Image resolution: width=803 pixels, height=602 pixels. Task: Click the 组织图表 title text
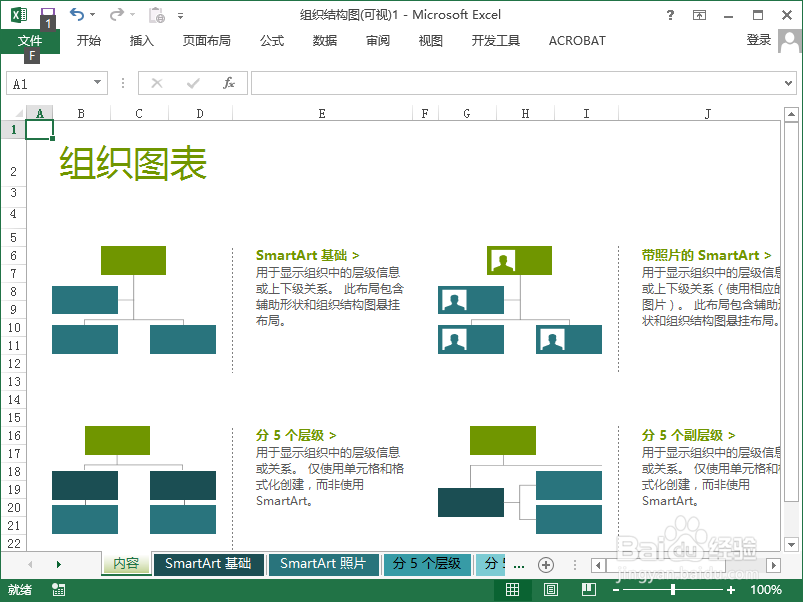point(133,163)
